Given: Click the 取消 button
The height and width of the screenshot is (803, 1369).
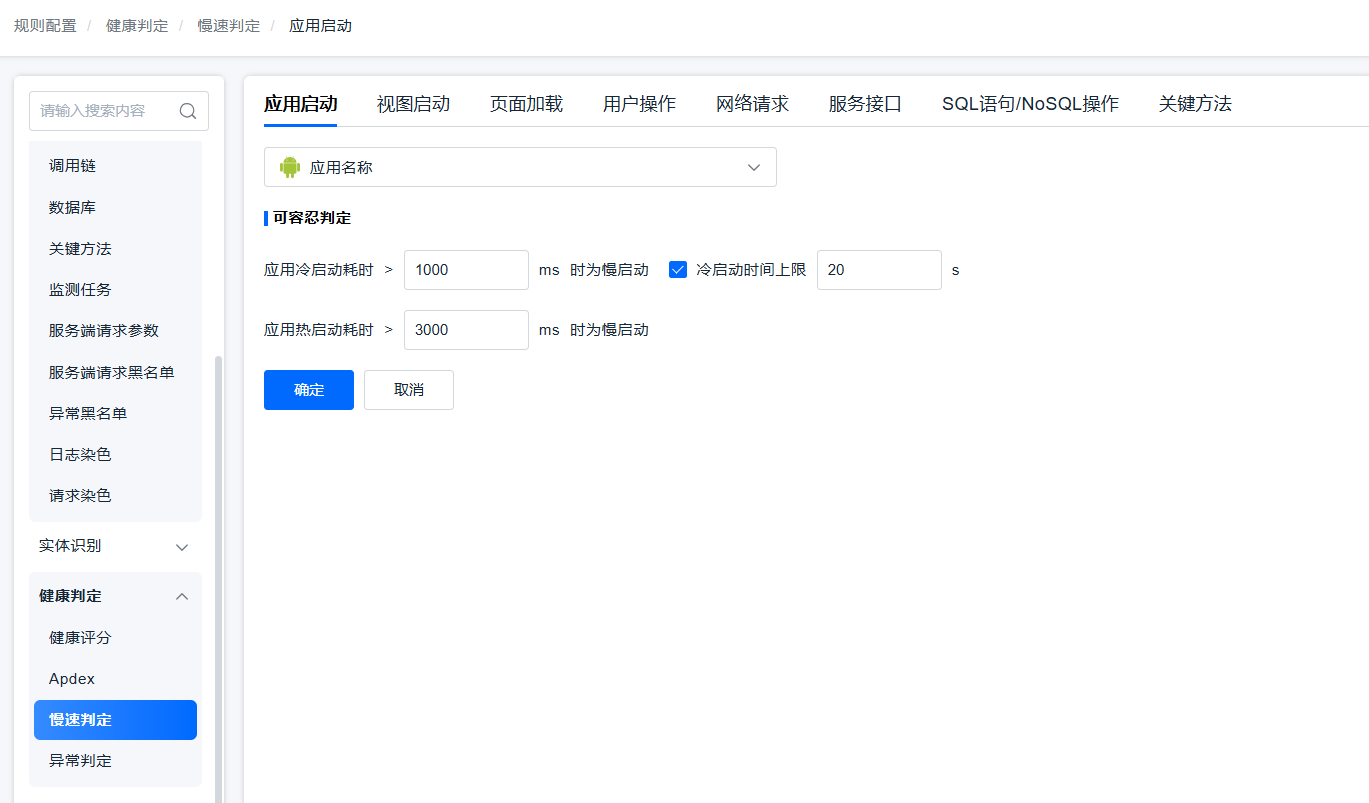Looking at the screenshot, I should pos(409,390).
